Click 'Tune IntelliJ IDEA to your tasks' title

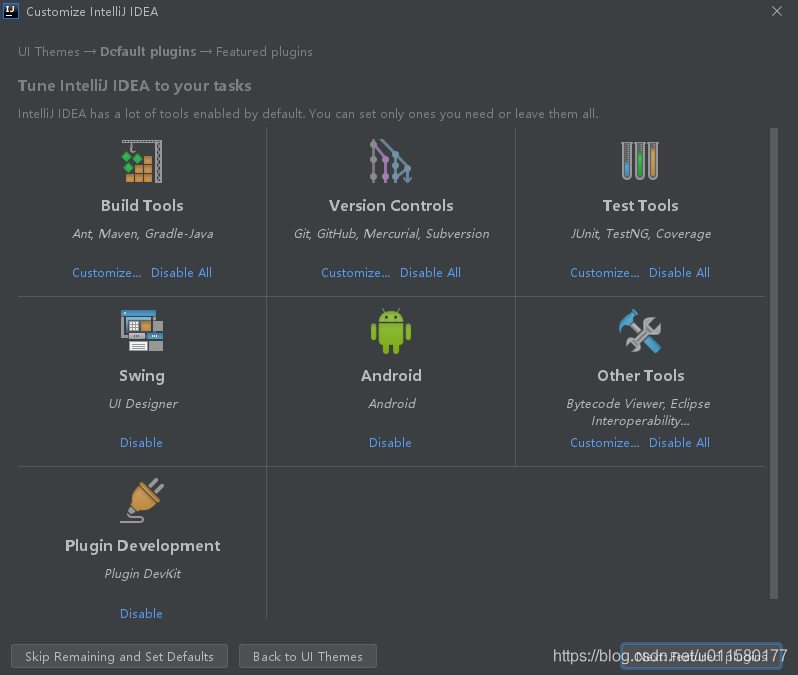click(135, 86)
